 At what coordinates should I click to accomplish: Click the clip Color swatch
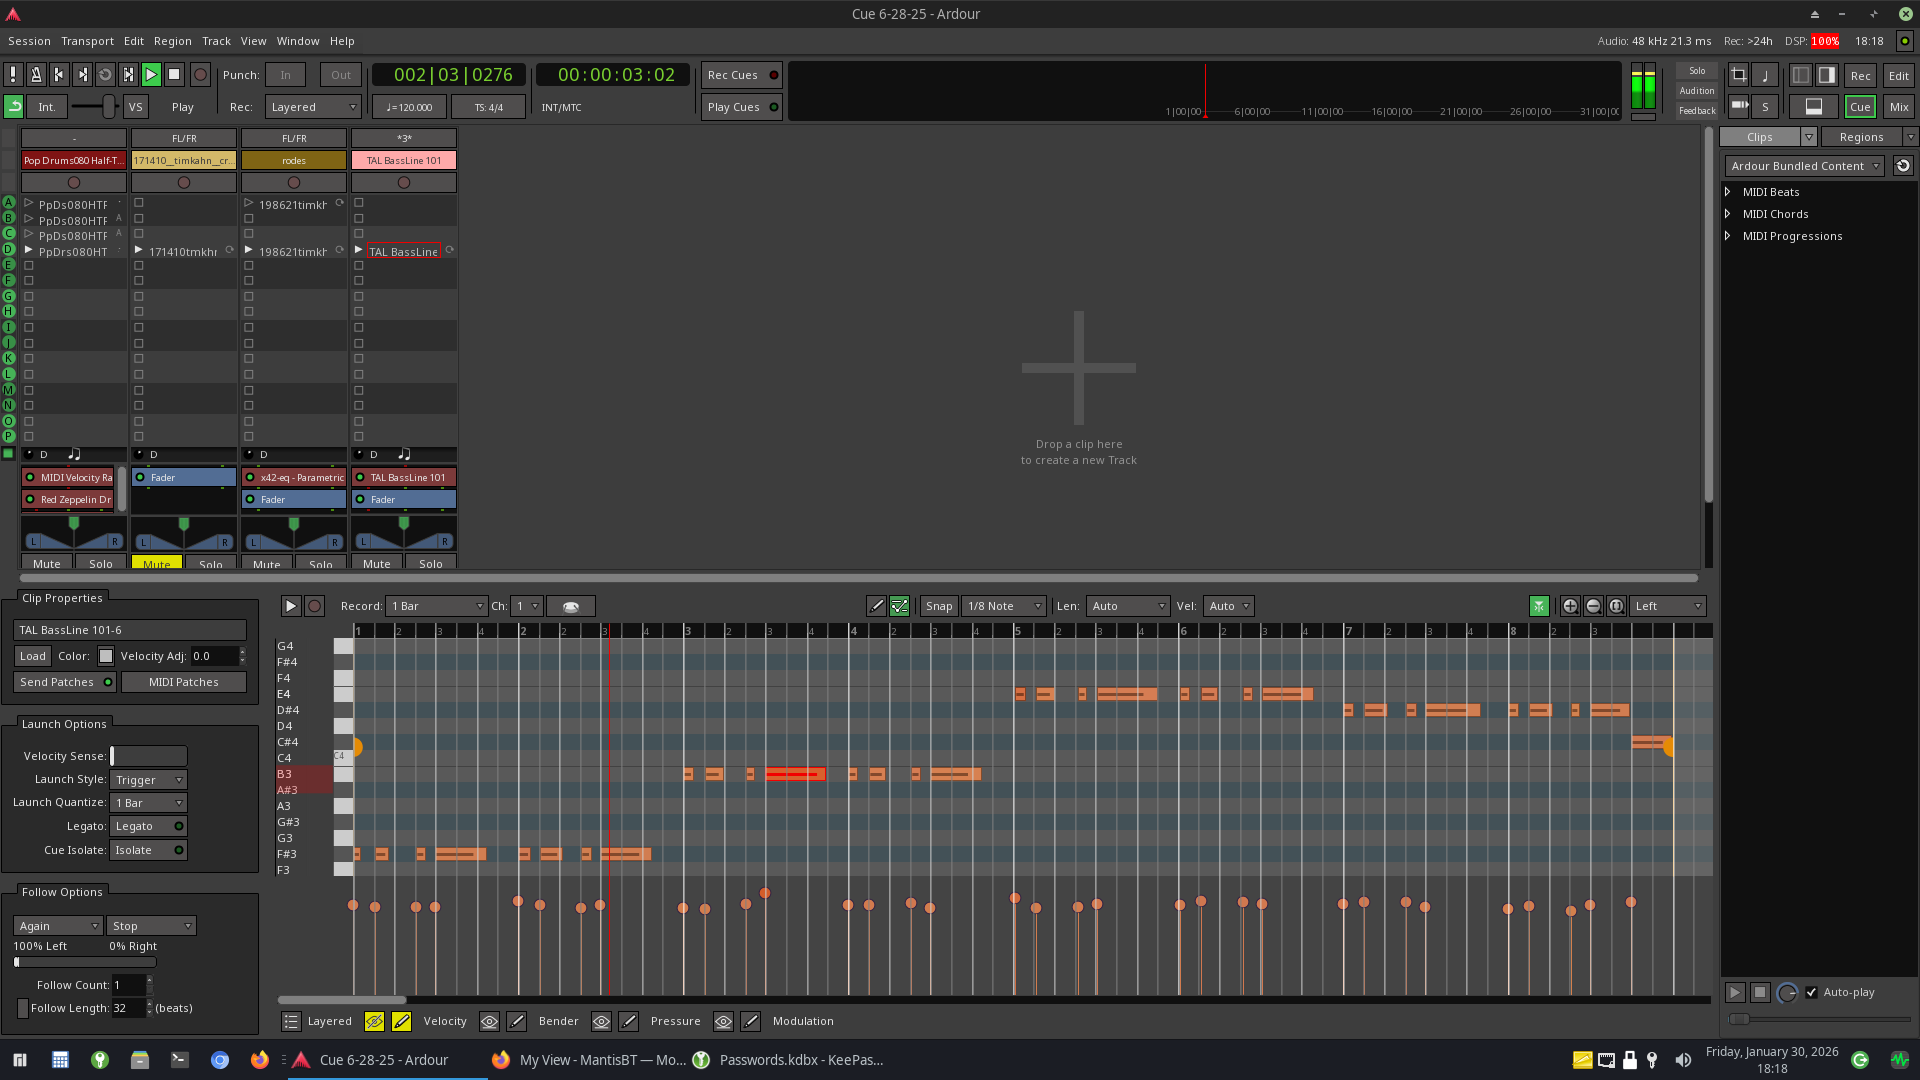tap(106, 656)
